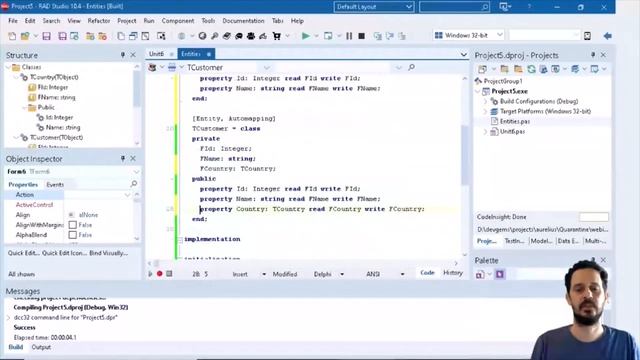Open the Refactor menu
This screenshot has width=640, height=360.
click(99, 21)
